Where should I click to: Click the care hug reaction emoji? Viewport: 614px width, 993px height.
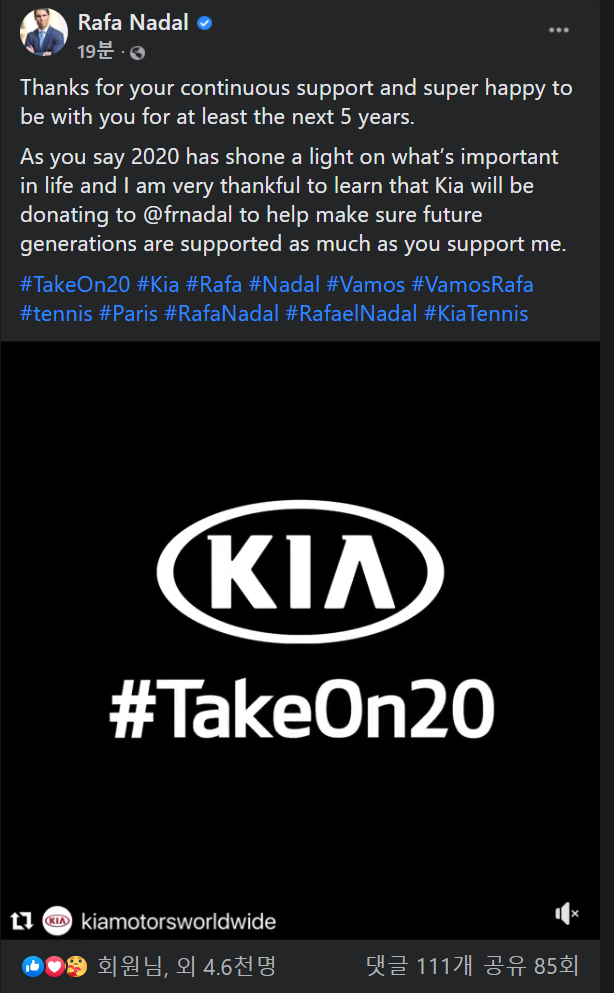tap(74, 967)
